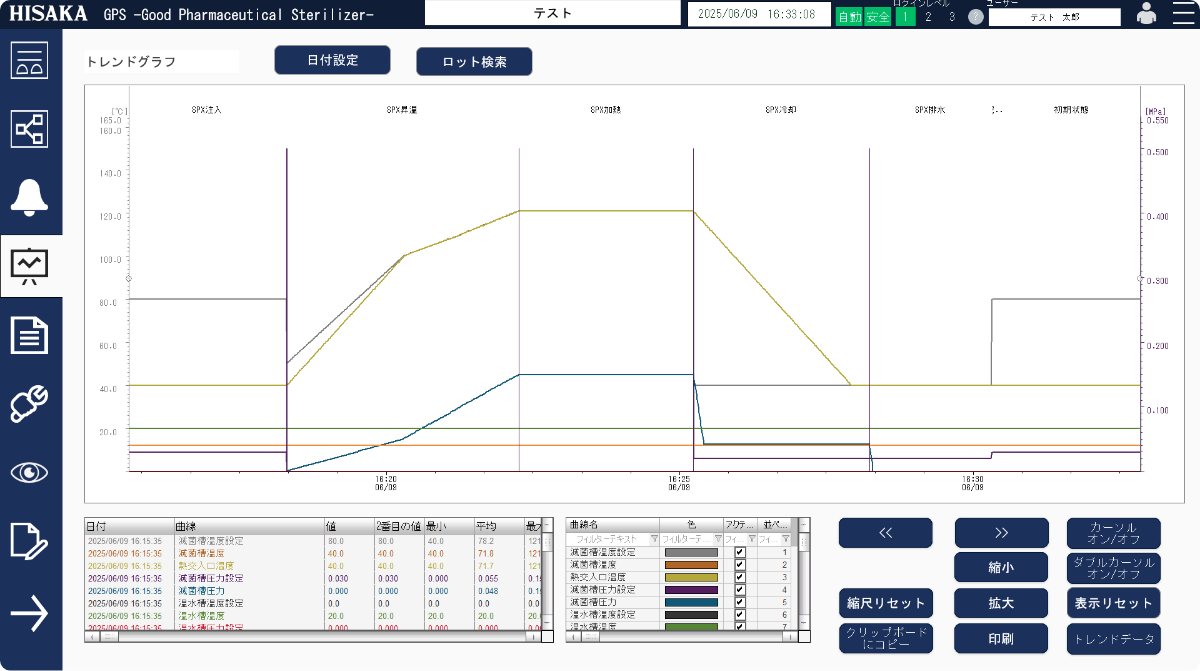Click the purple swatch for 滅菌槽圧力設定
Image resolution: width=1200 pixels, height=671 pixels.
click(x=691, y=590)
